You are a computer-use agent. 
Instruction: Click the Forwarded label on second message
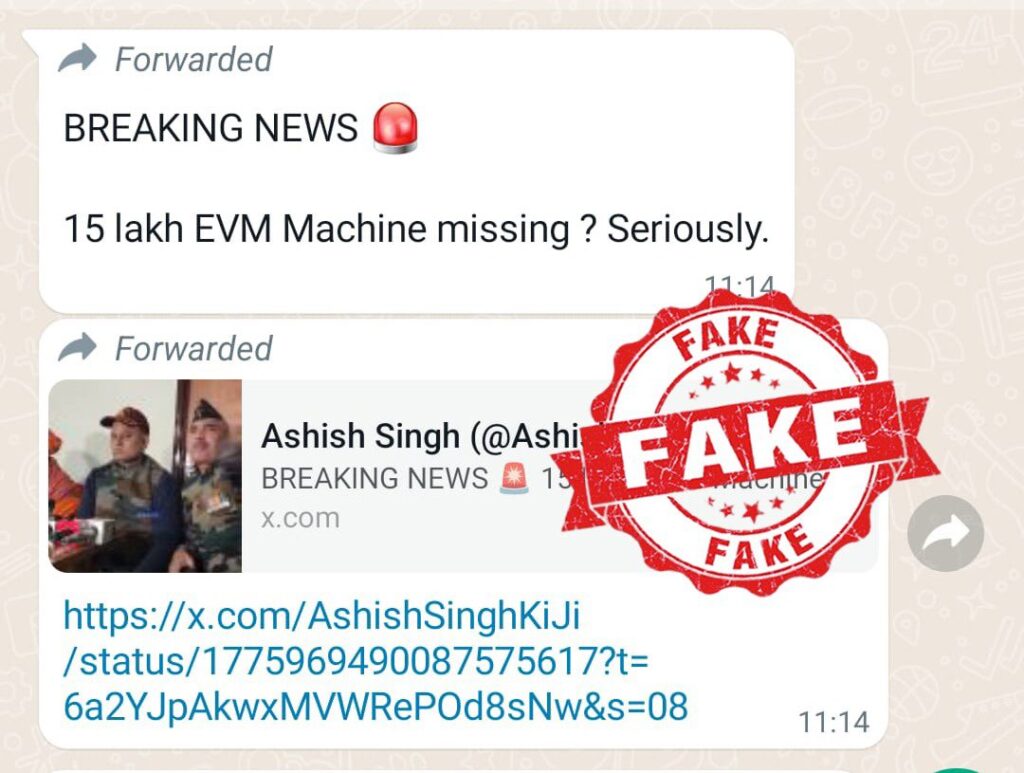(x=193, y=348)
